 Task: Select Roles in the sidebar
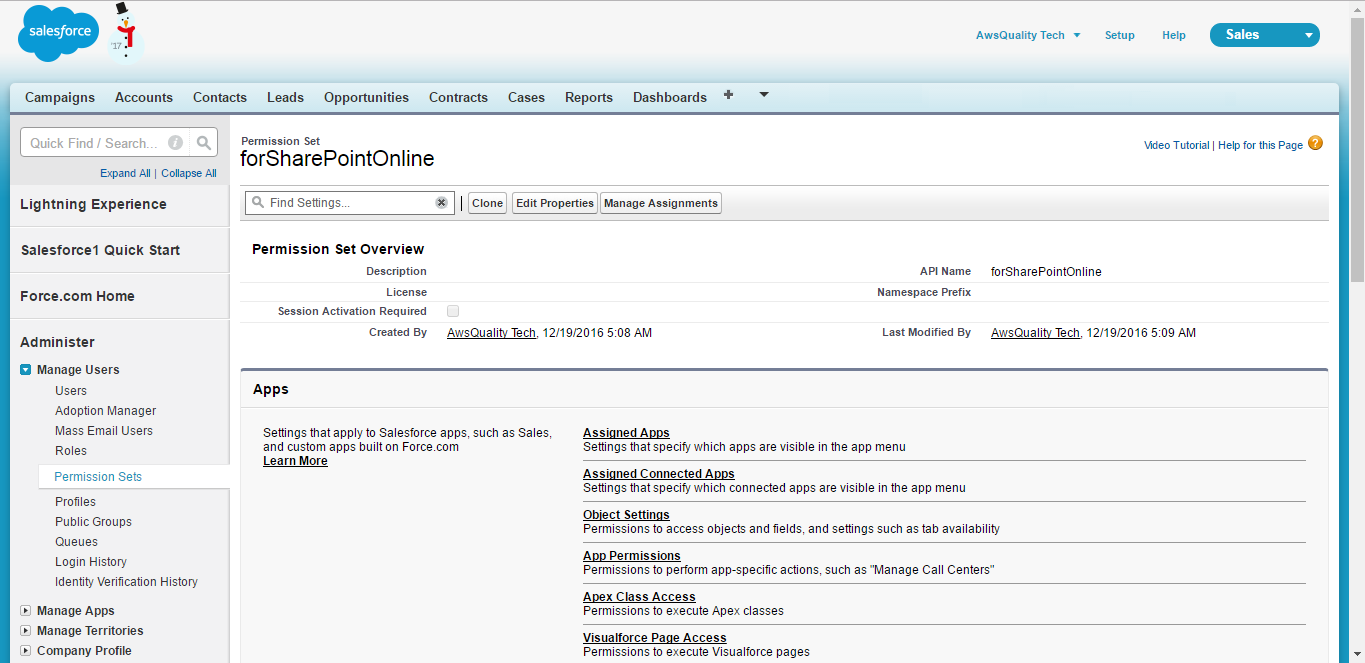click(x=71, y=451)
